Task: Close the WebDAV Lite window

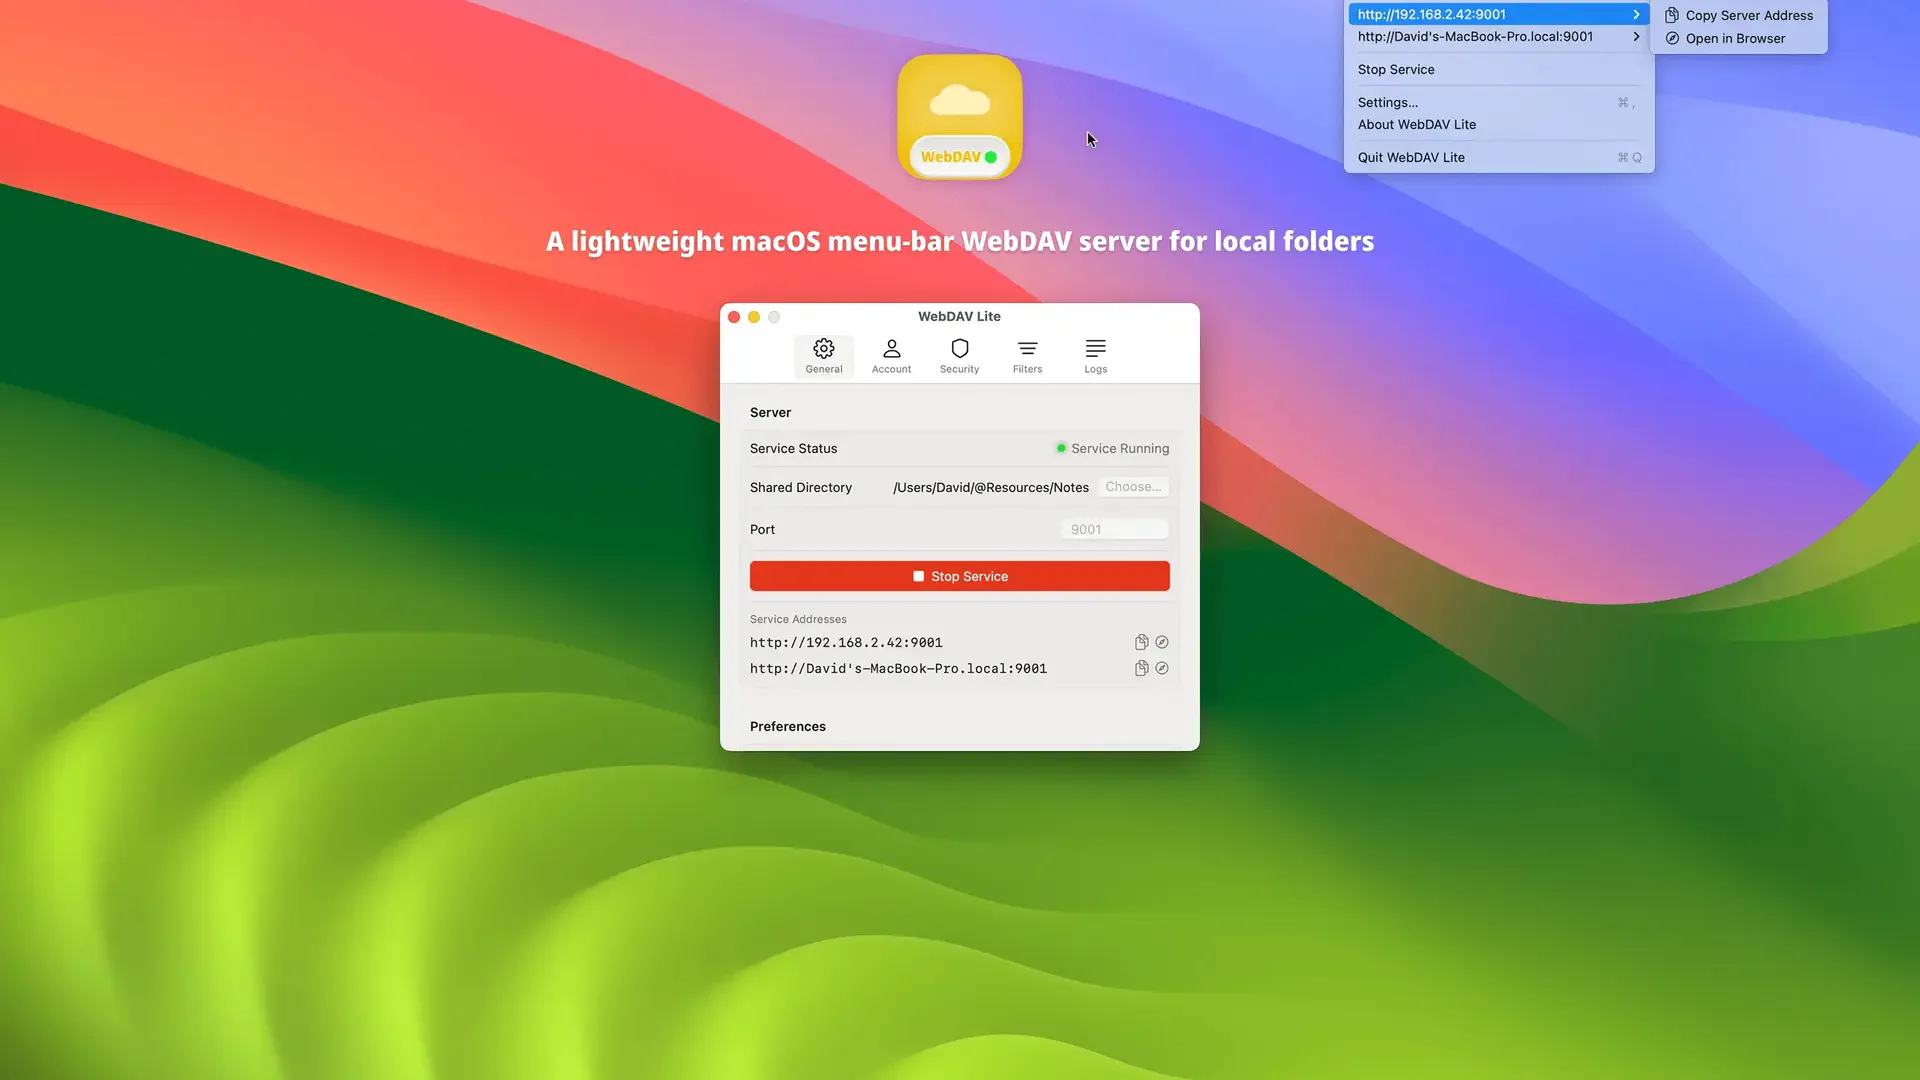Action: (734, 317)
